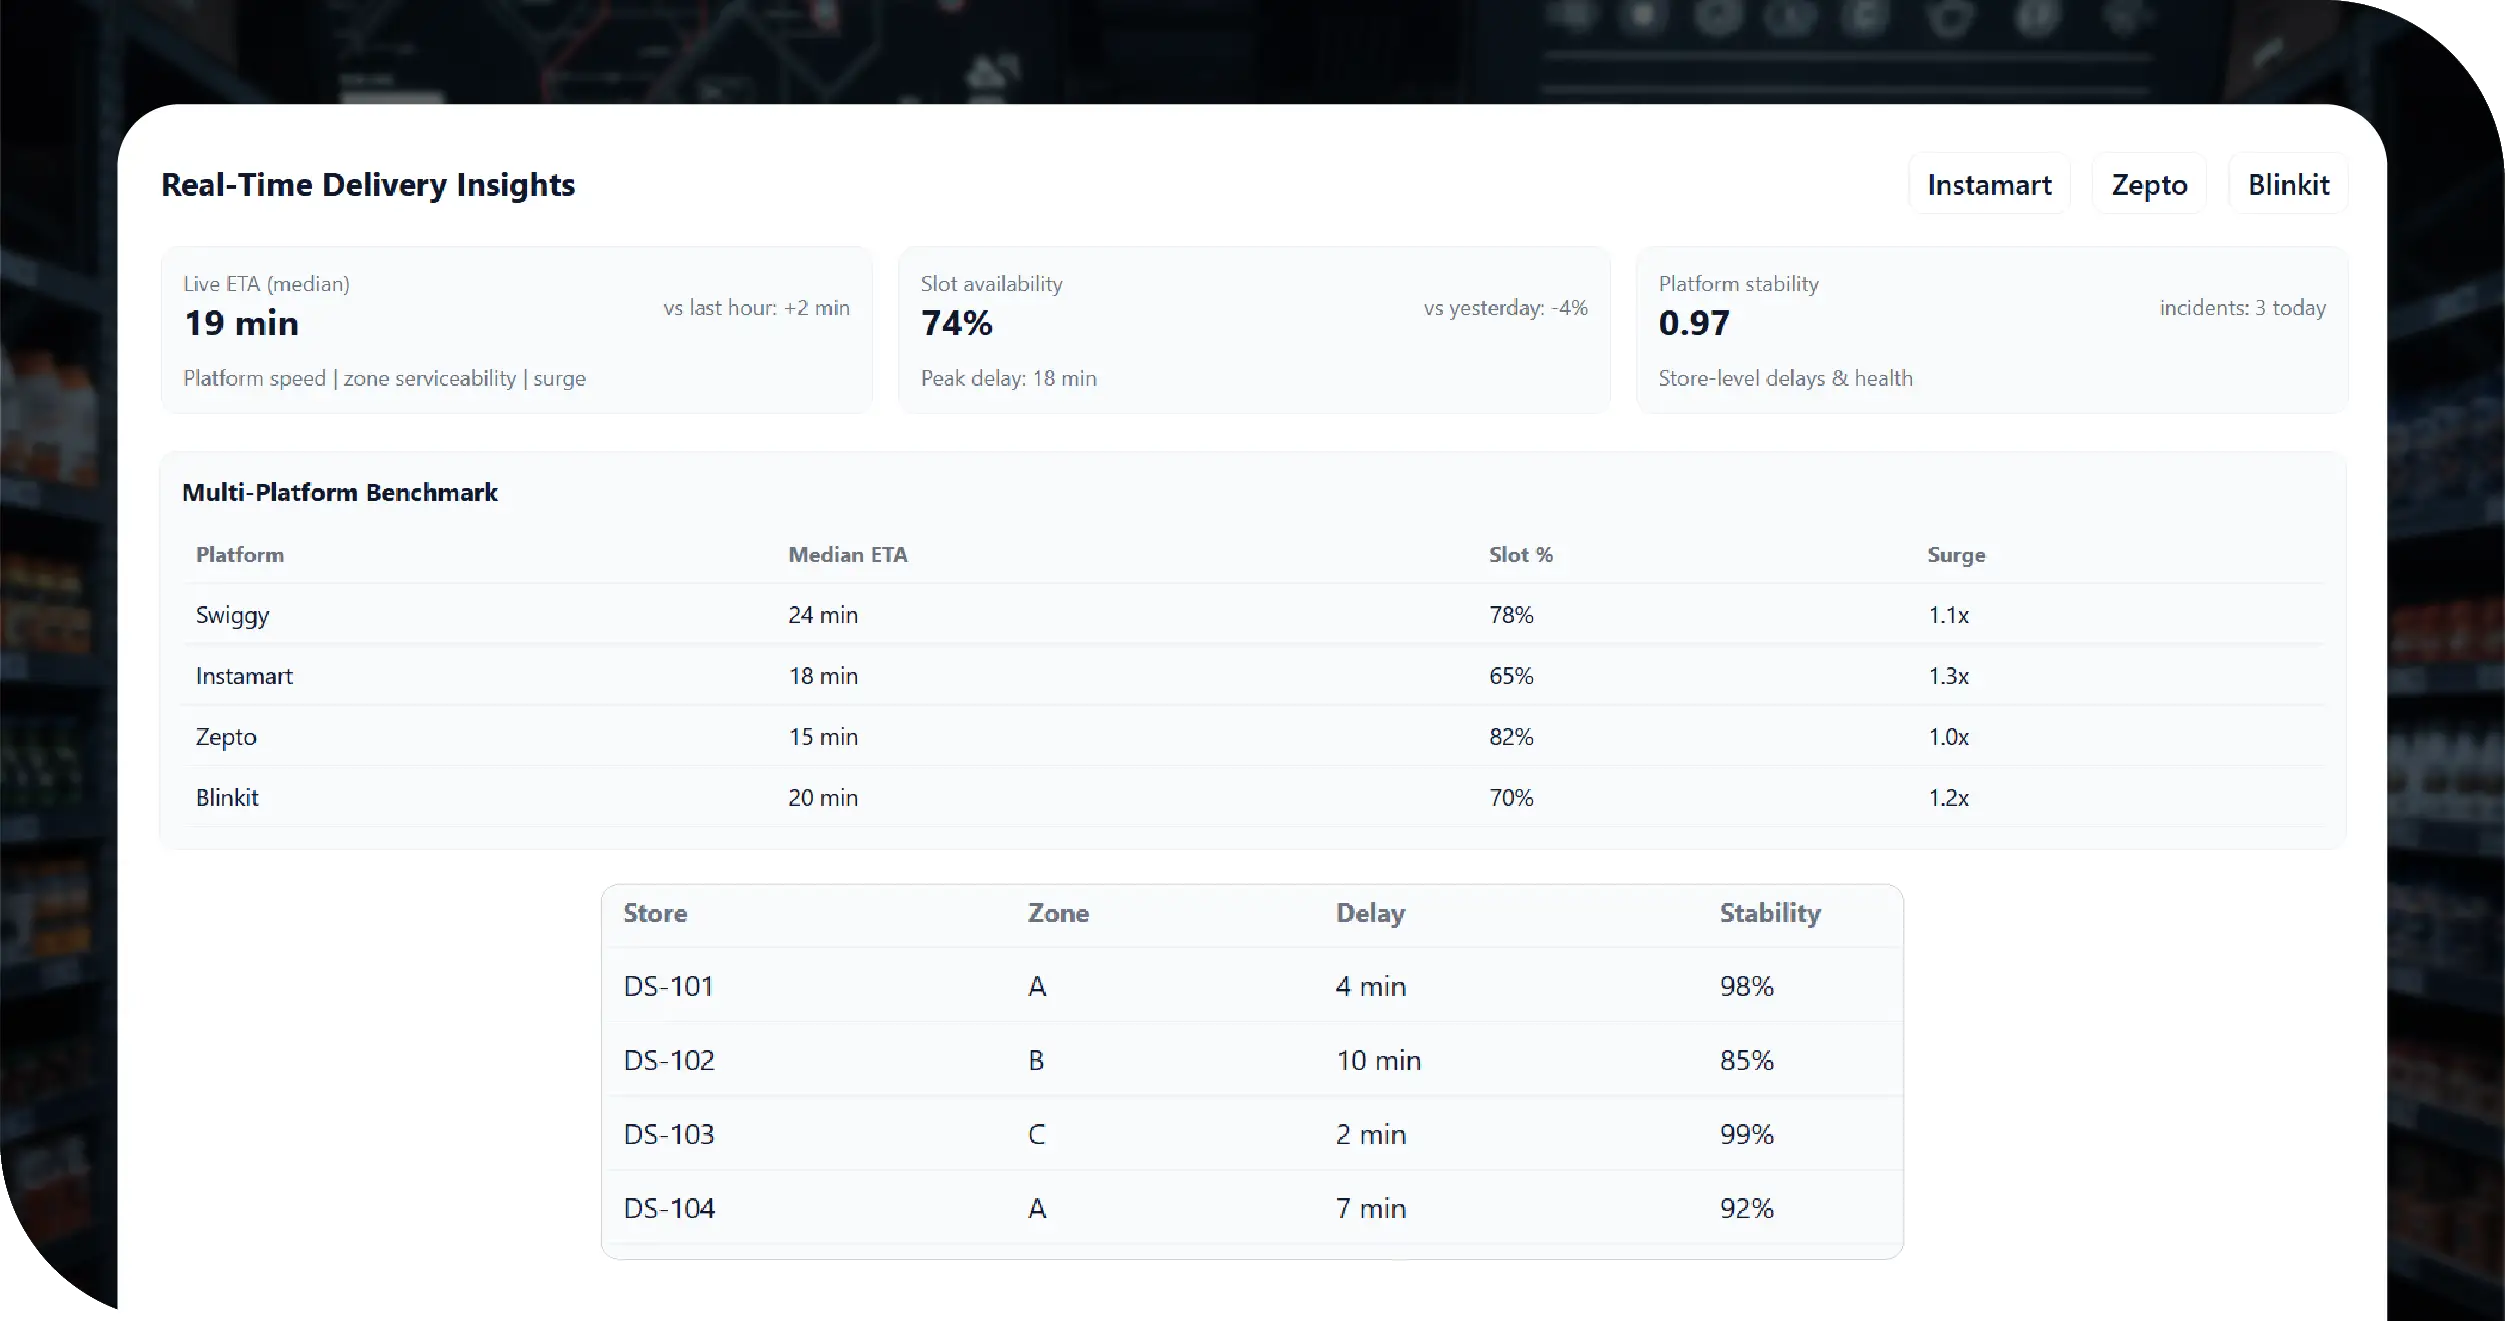Switch to the Zepto platform view
This screenshot has height=1321, width=2506.
coord(2148,184)
